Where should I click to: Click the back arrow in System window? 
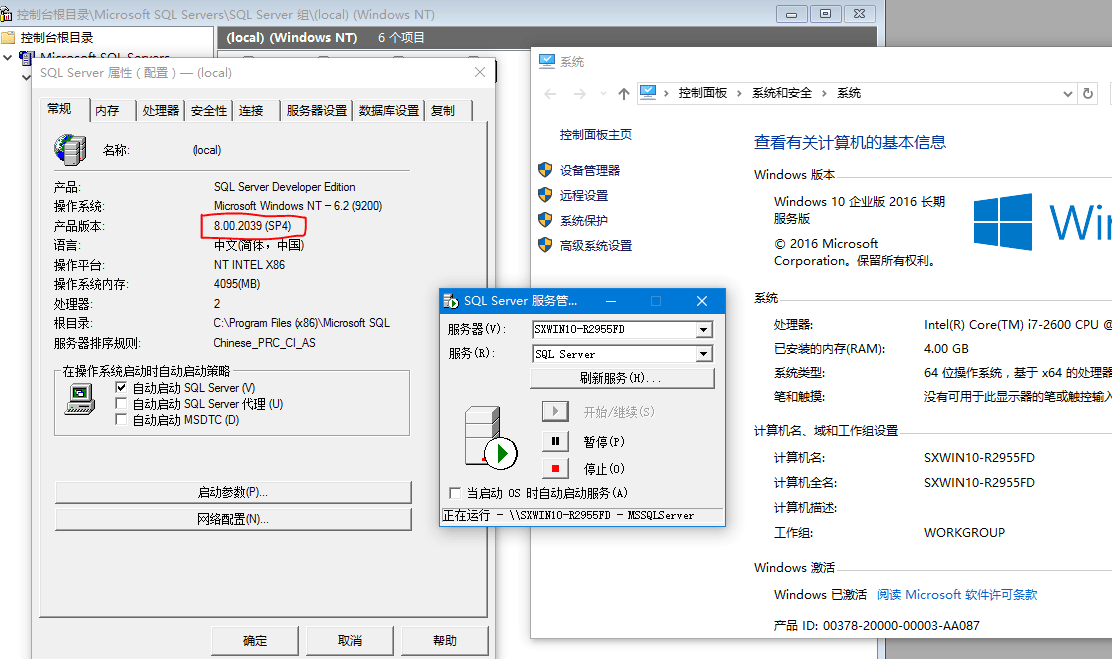[x=550, y=94]
